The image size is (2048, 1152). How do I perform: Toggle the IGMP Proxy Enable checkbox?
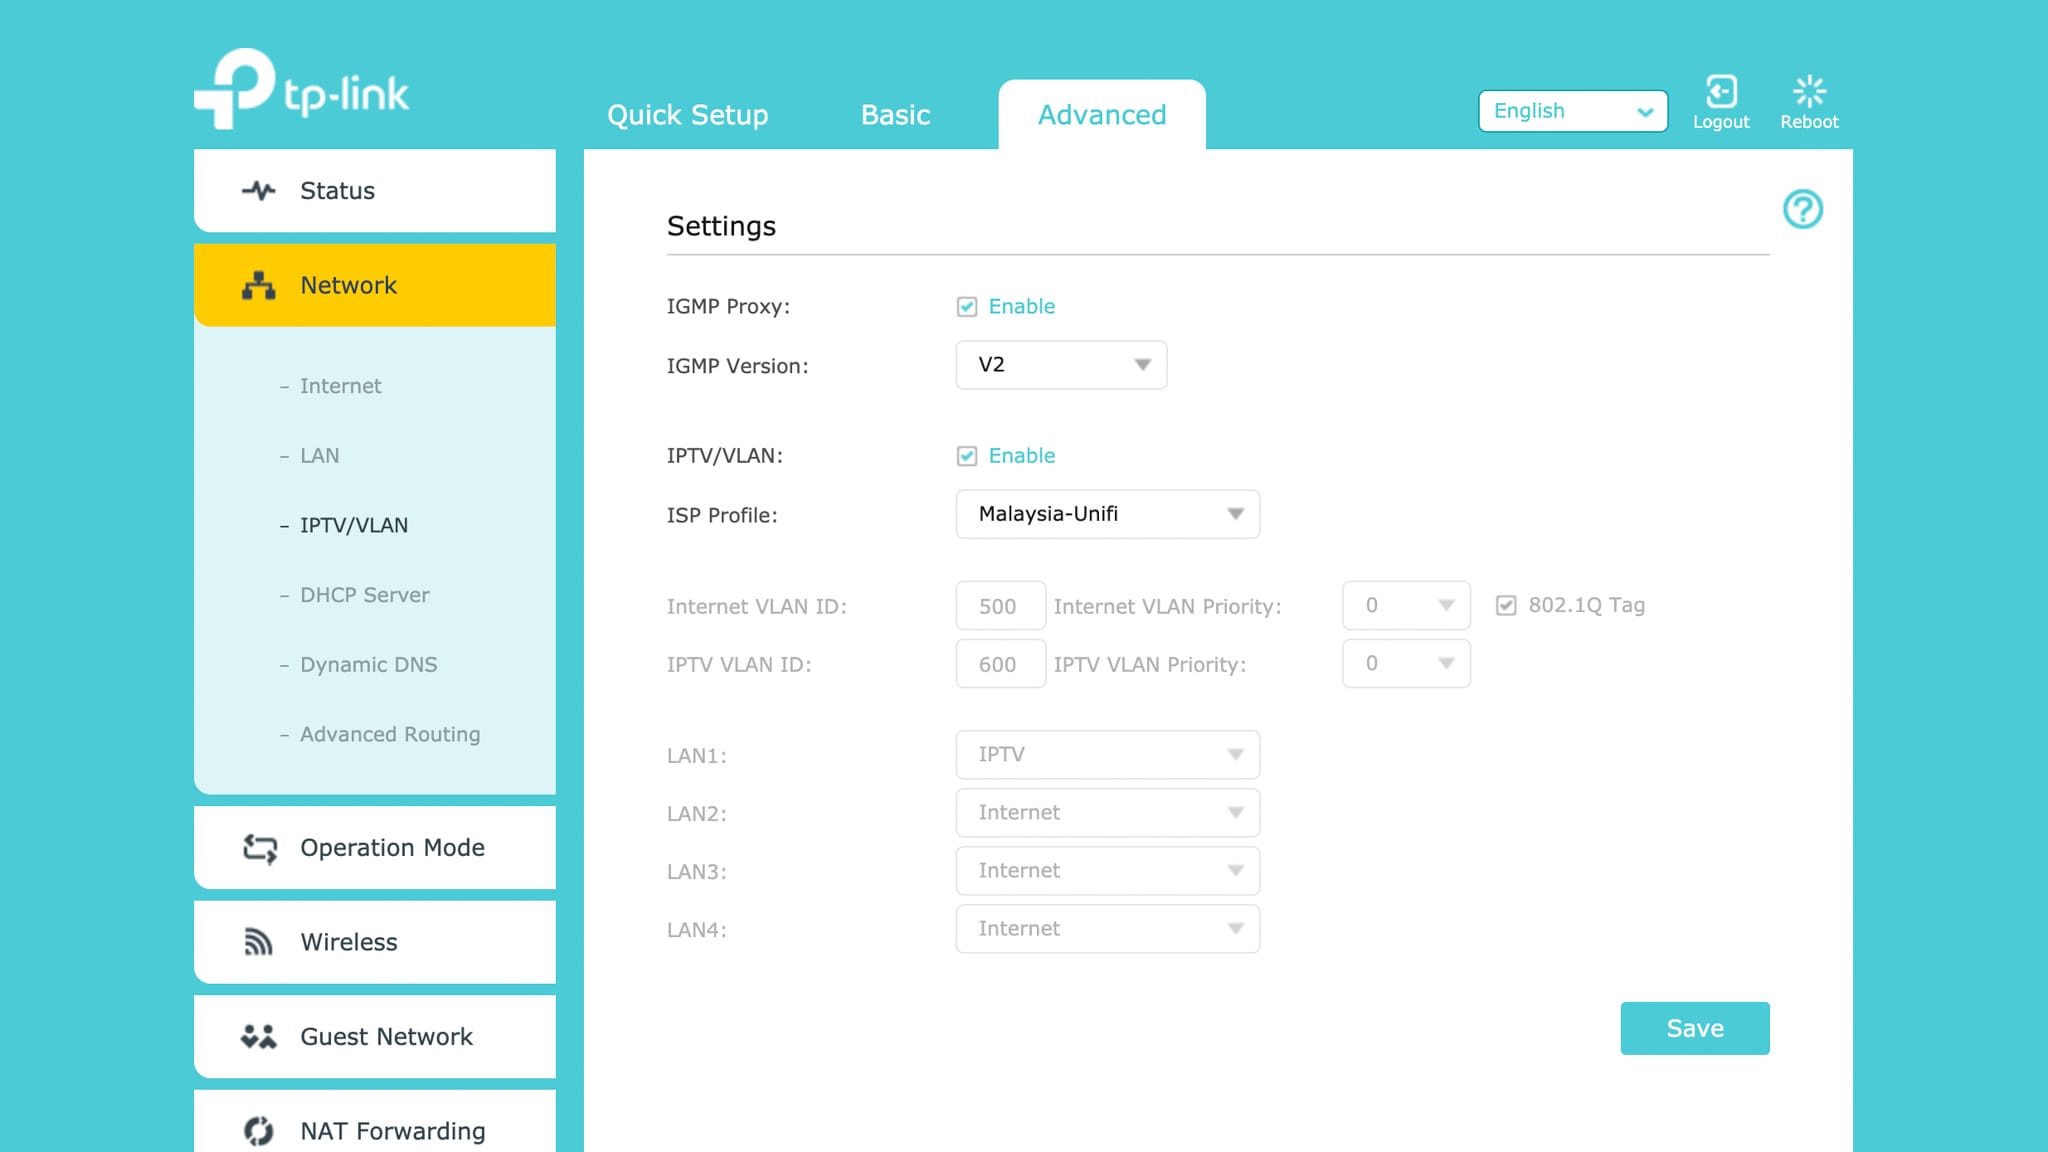[x=966, y=307]
